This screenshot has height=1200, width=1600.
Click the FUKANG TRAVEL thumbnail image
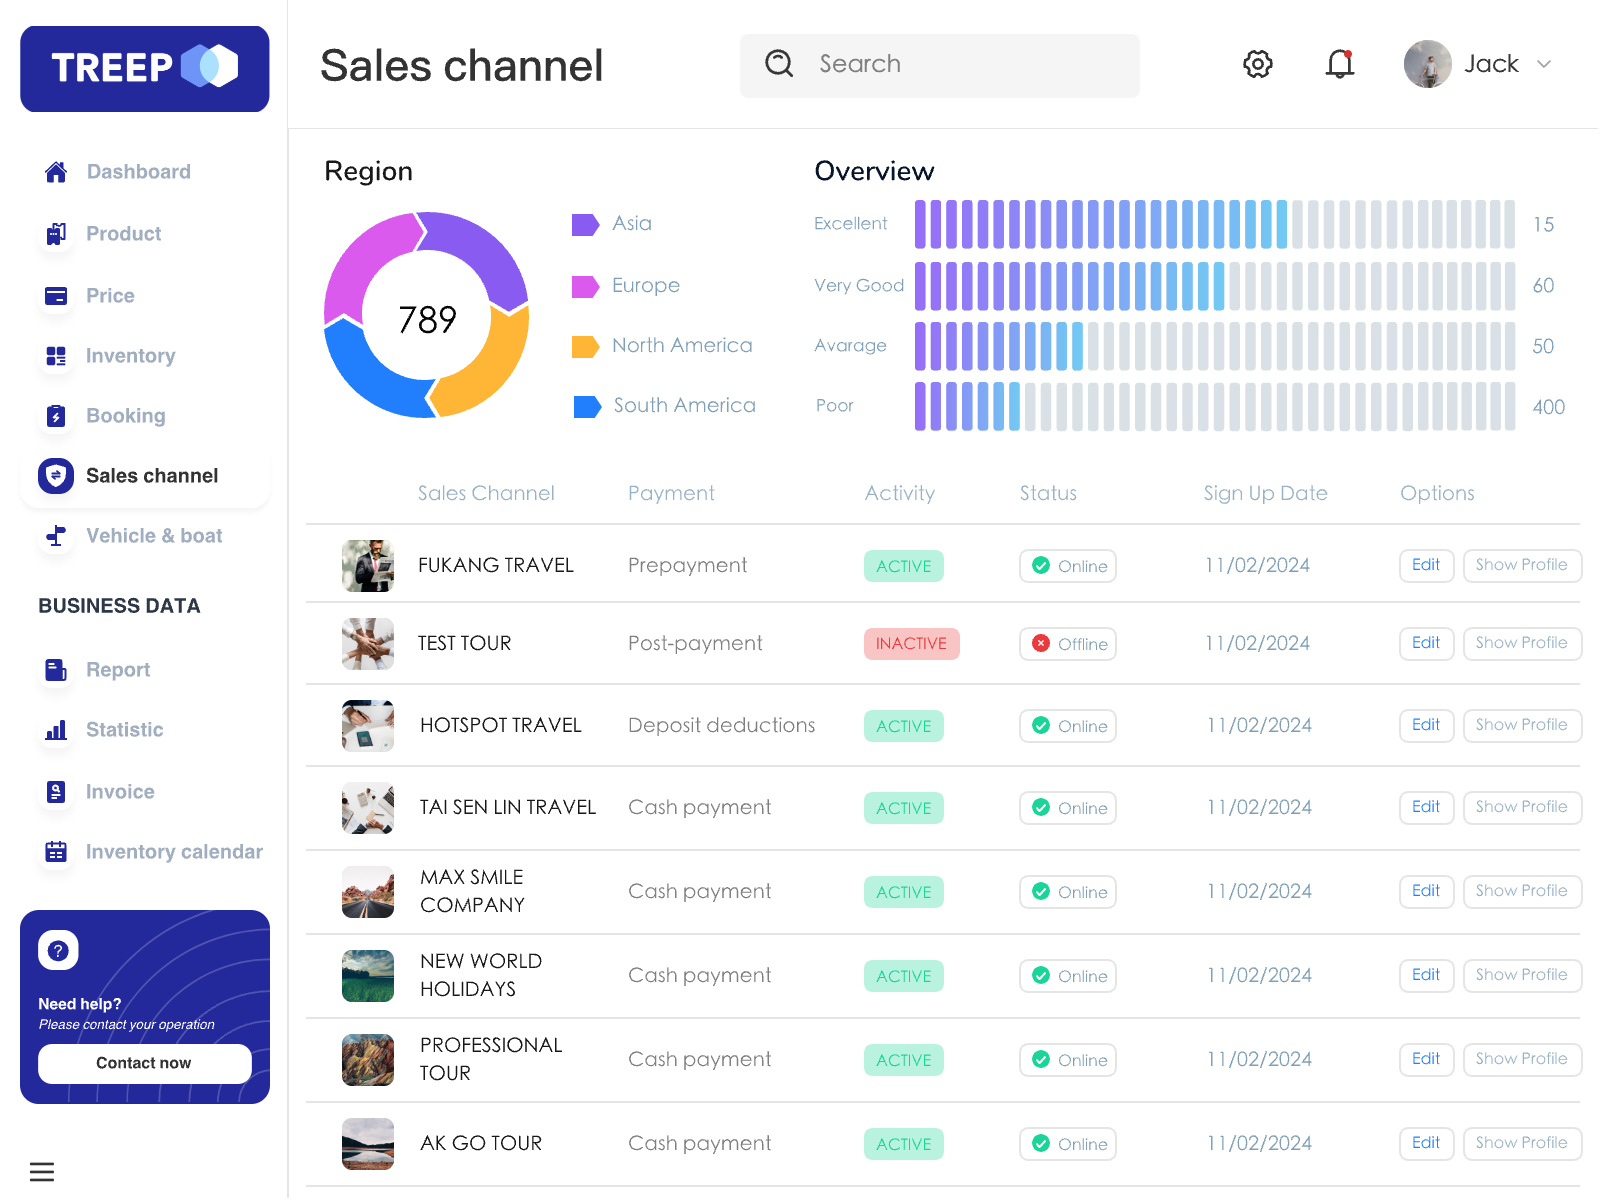point(368,566)
